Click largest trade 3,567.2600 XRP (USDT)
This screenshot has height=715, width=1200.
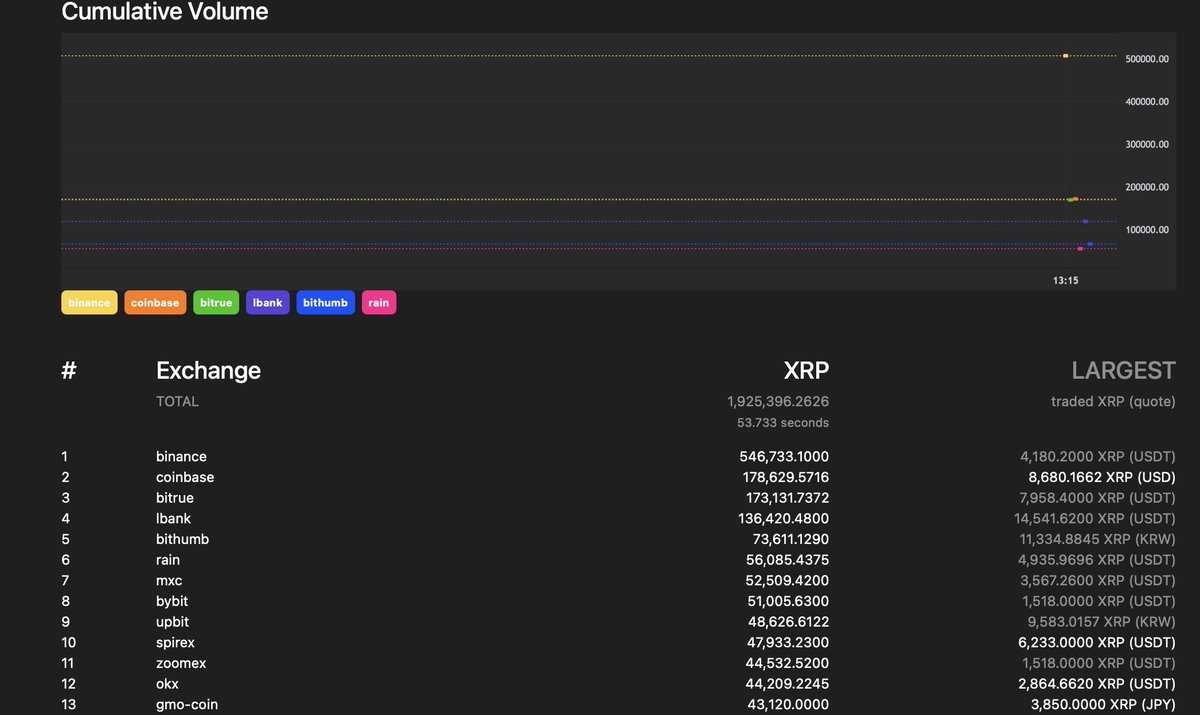click(x=1098, y=580)
